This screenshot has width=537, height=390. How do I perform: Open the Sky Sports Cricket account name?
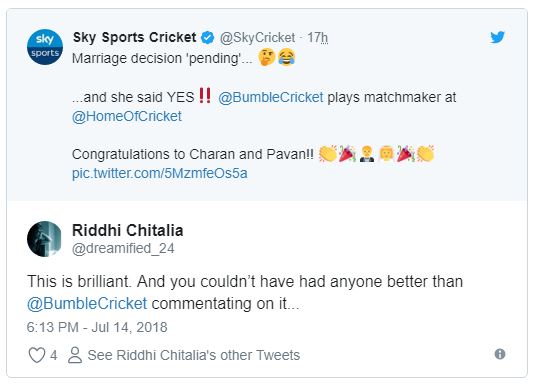(135, 37)
